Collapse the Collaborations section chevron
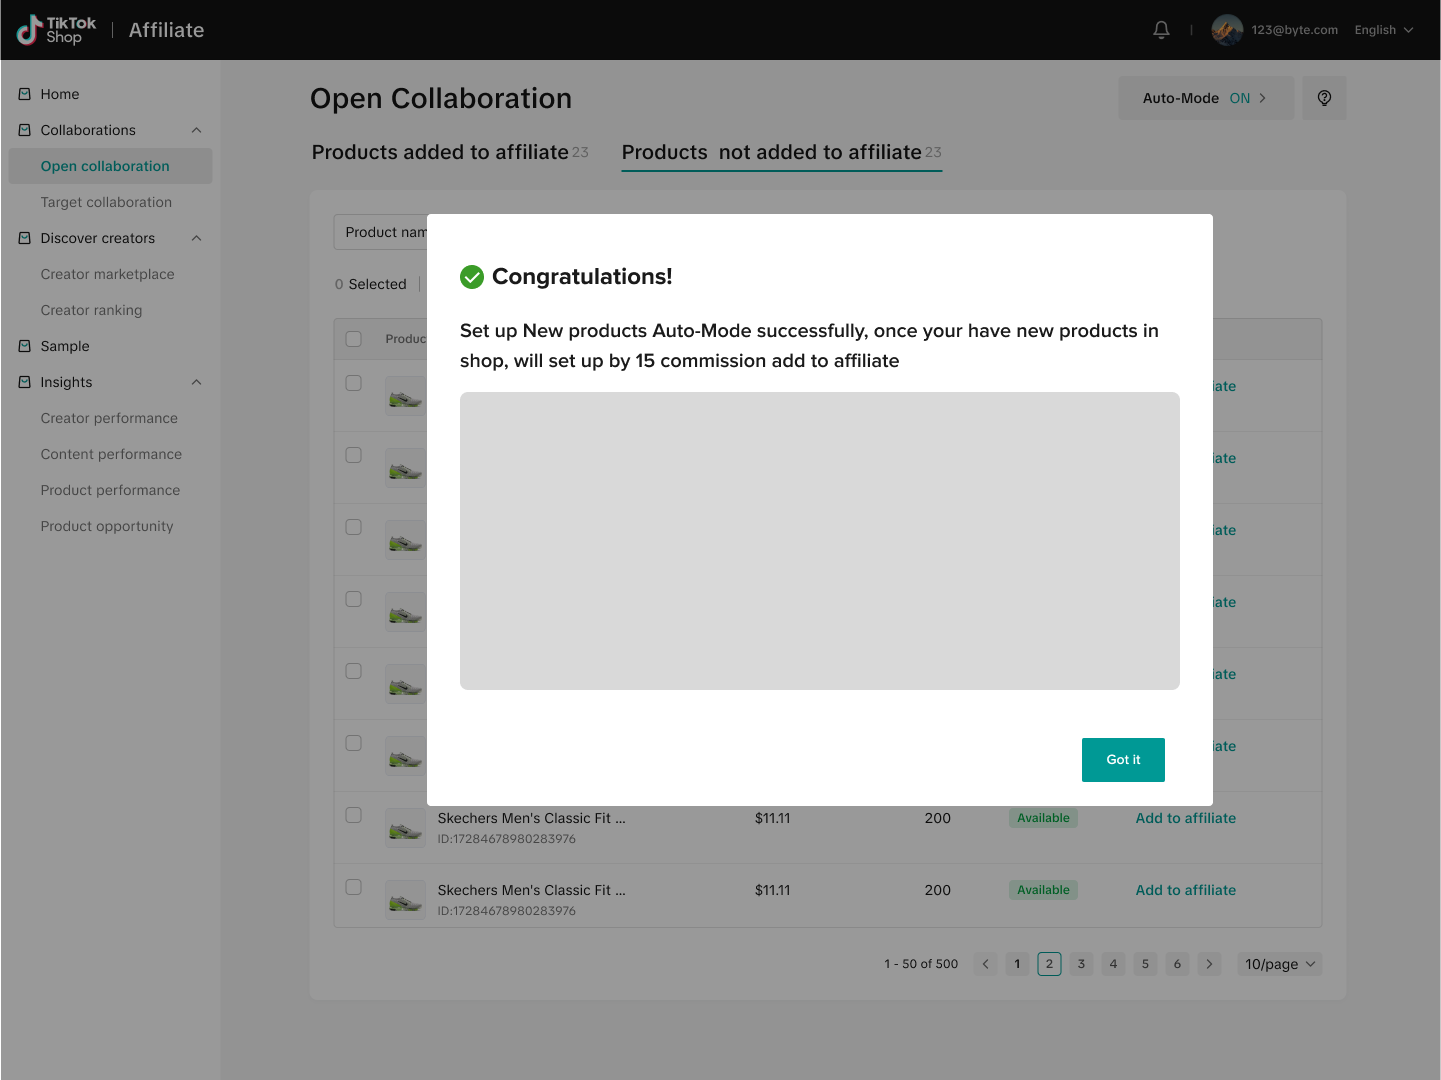This screenshot has width=1441, height=1080. (x=197, y=130)
